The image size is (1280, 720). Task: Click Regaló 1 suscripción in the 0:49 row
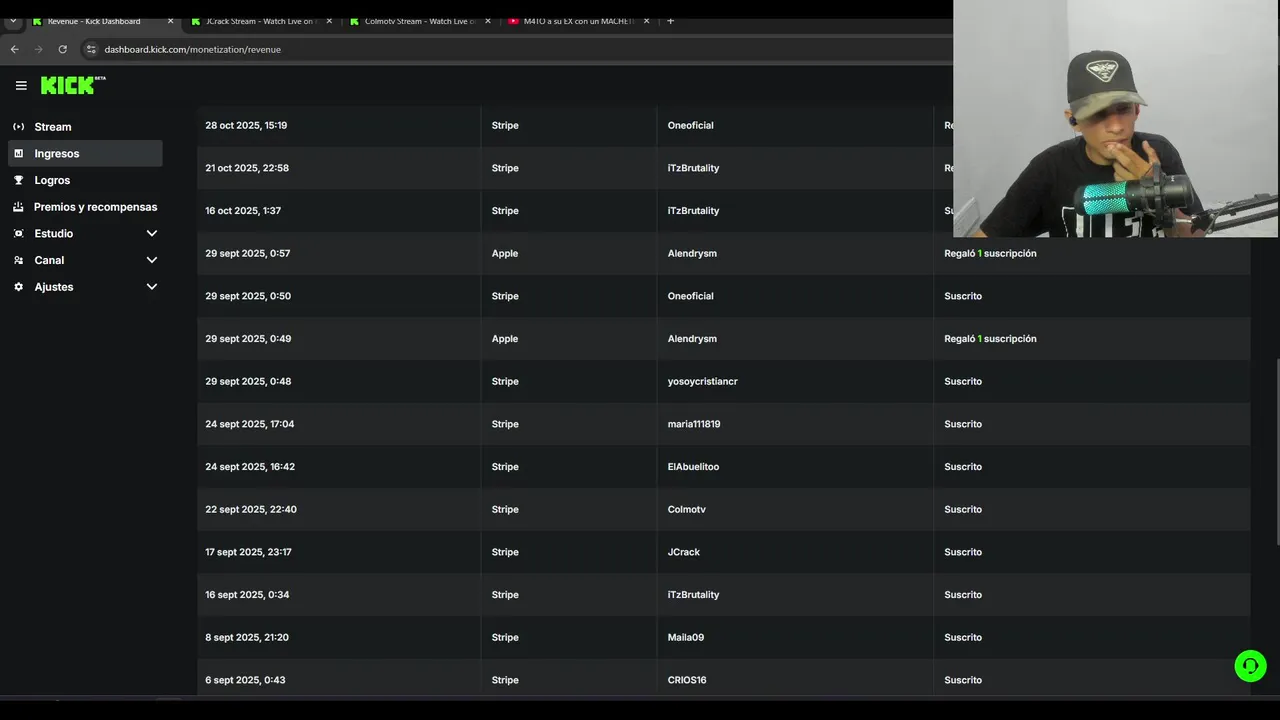pos(990,339)
